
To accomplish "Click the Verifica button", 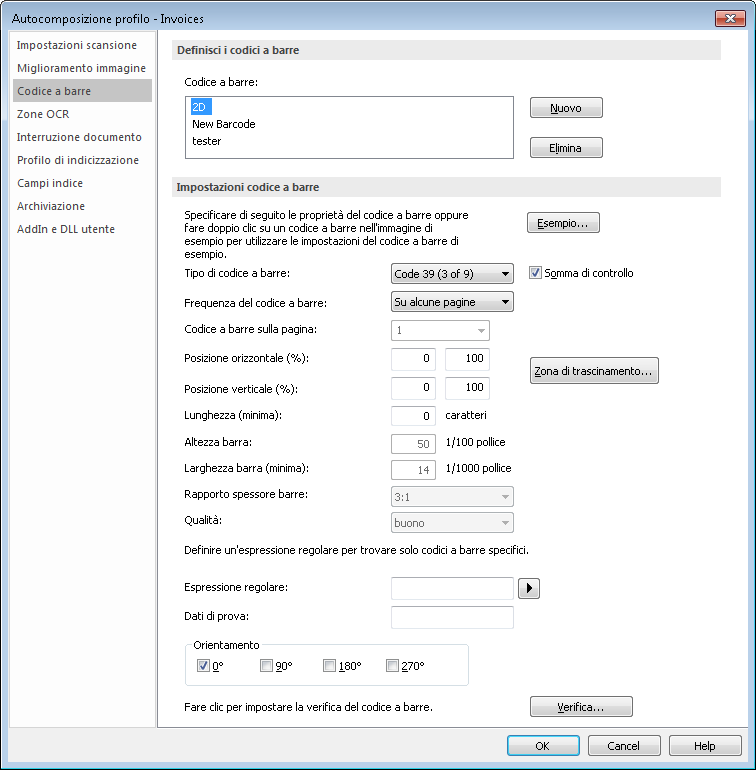I will click(581, 708).
